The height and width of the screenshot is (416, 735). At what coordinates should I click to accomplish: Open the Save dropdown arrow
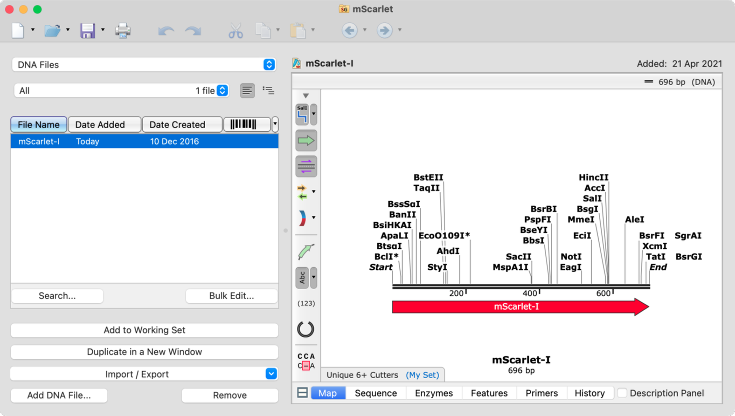[x=103, y=30]
